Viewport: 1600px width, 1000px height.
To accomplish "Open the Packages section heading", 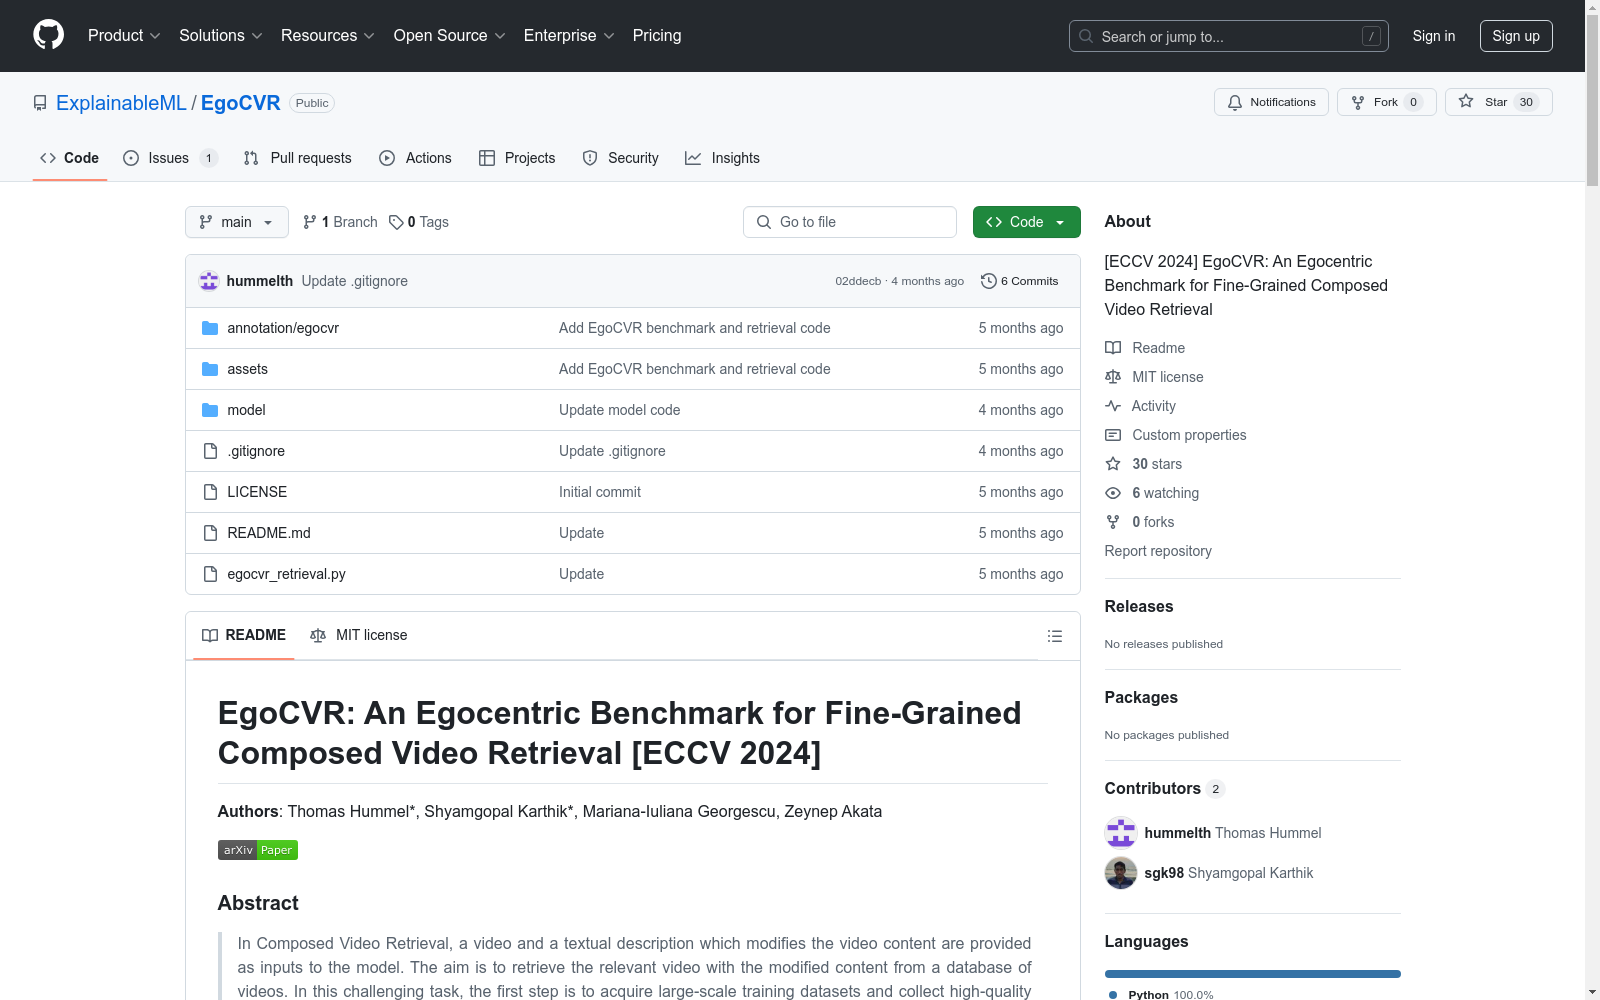I will (x=1141, y=697).
